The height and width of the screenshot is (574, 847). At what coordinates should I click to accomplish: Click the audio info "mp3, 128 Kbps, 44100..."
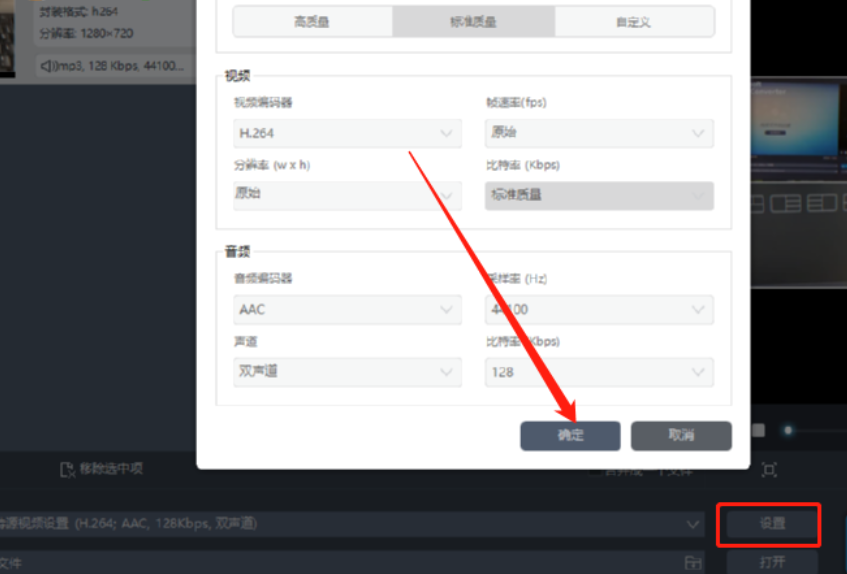[x=112, y=66]
